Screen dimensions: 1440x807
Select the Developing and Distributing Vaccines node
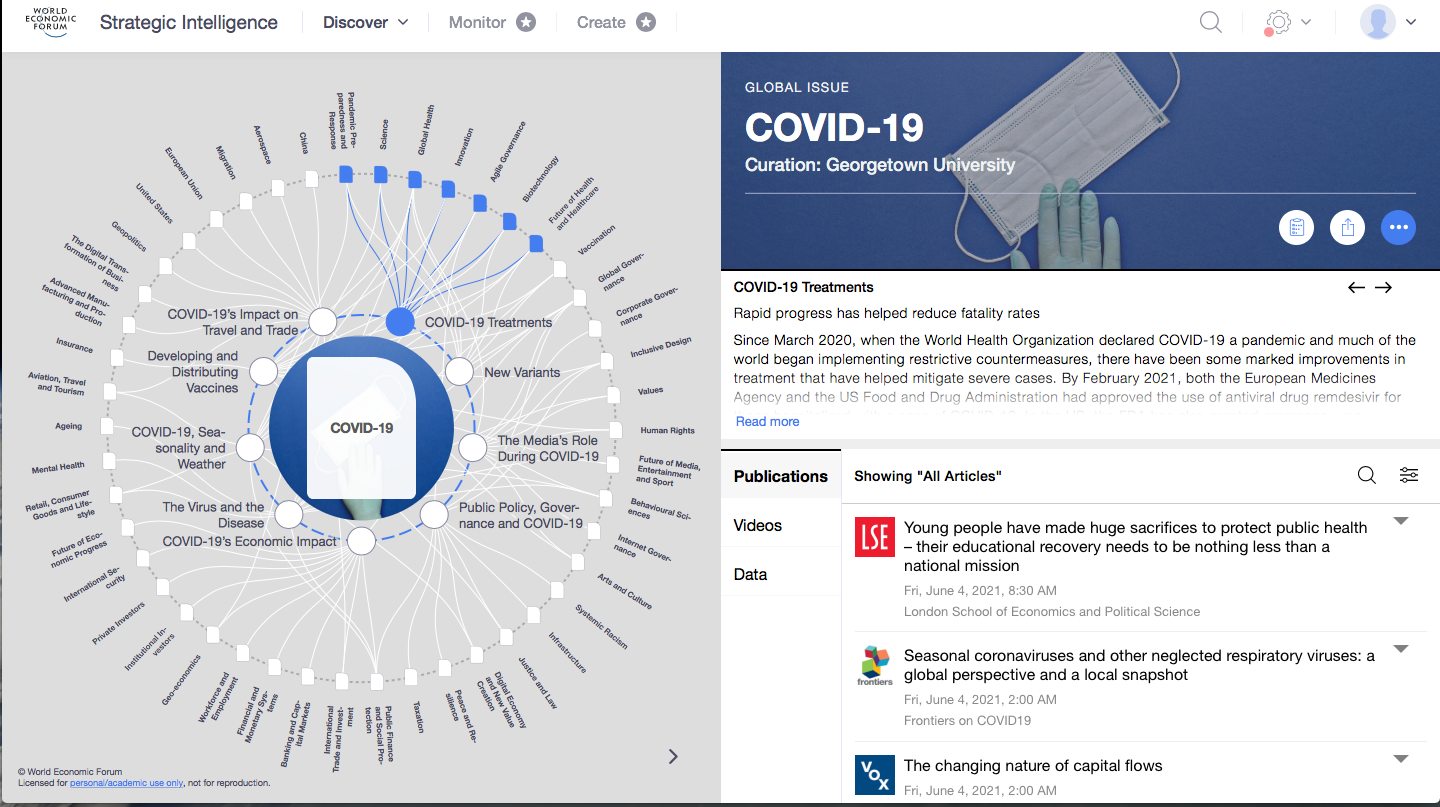click(x=263, y=372)
